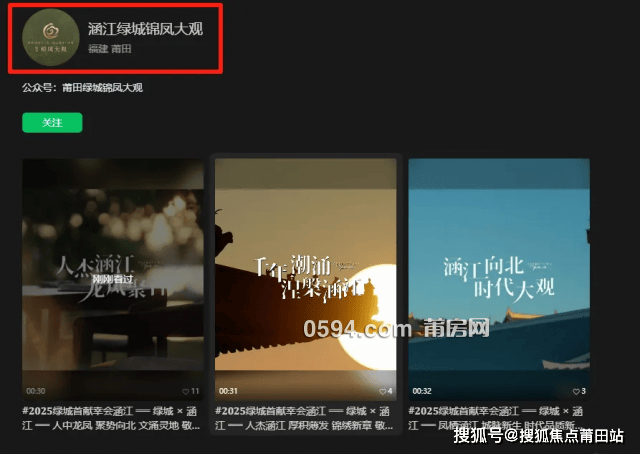The image size is (640, 454).
Task: Play the 涵江向北 时代大观 video thumbnail
Action: tap(499, 279)
